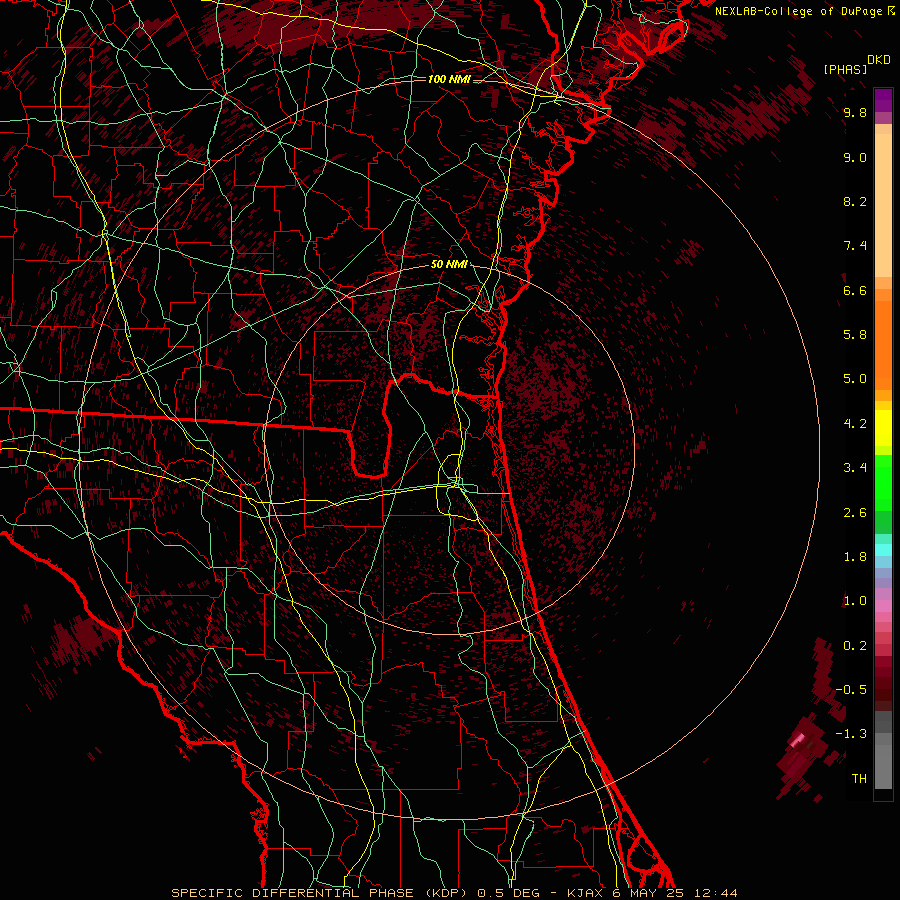Click the 1.0 scale value
This screenshot has width=900, height=900.
855,601
